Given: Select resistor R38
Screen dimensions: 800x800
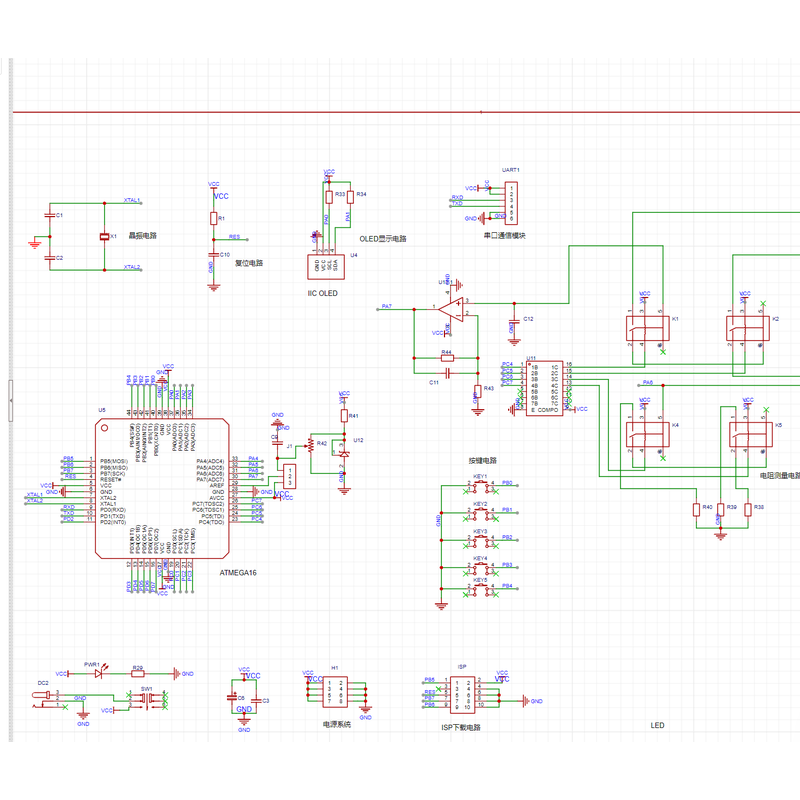Looking at the screenshot, I should [x=748, y=510].
